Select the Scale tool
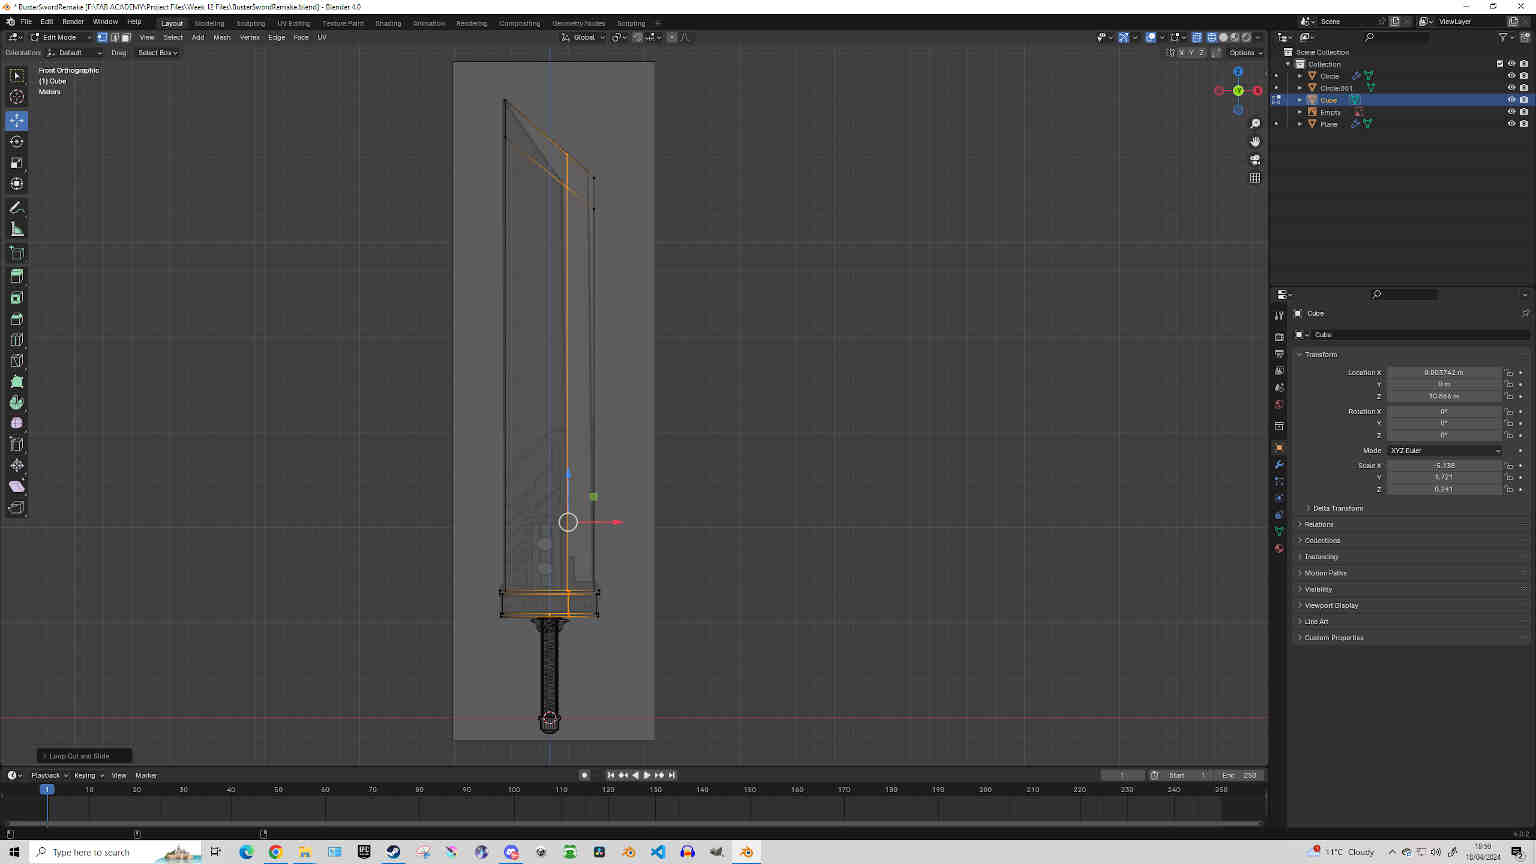The height and width of the screenshot is (864, 1536). pos(17,162)
